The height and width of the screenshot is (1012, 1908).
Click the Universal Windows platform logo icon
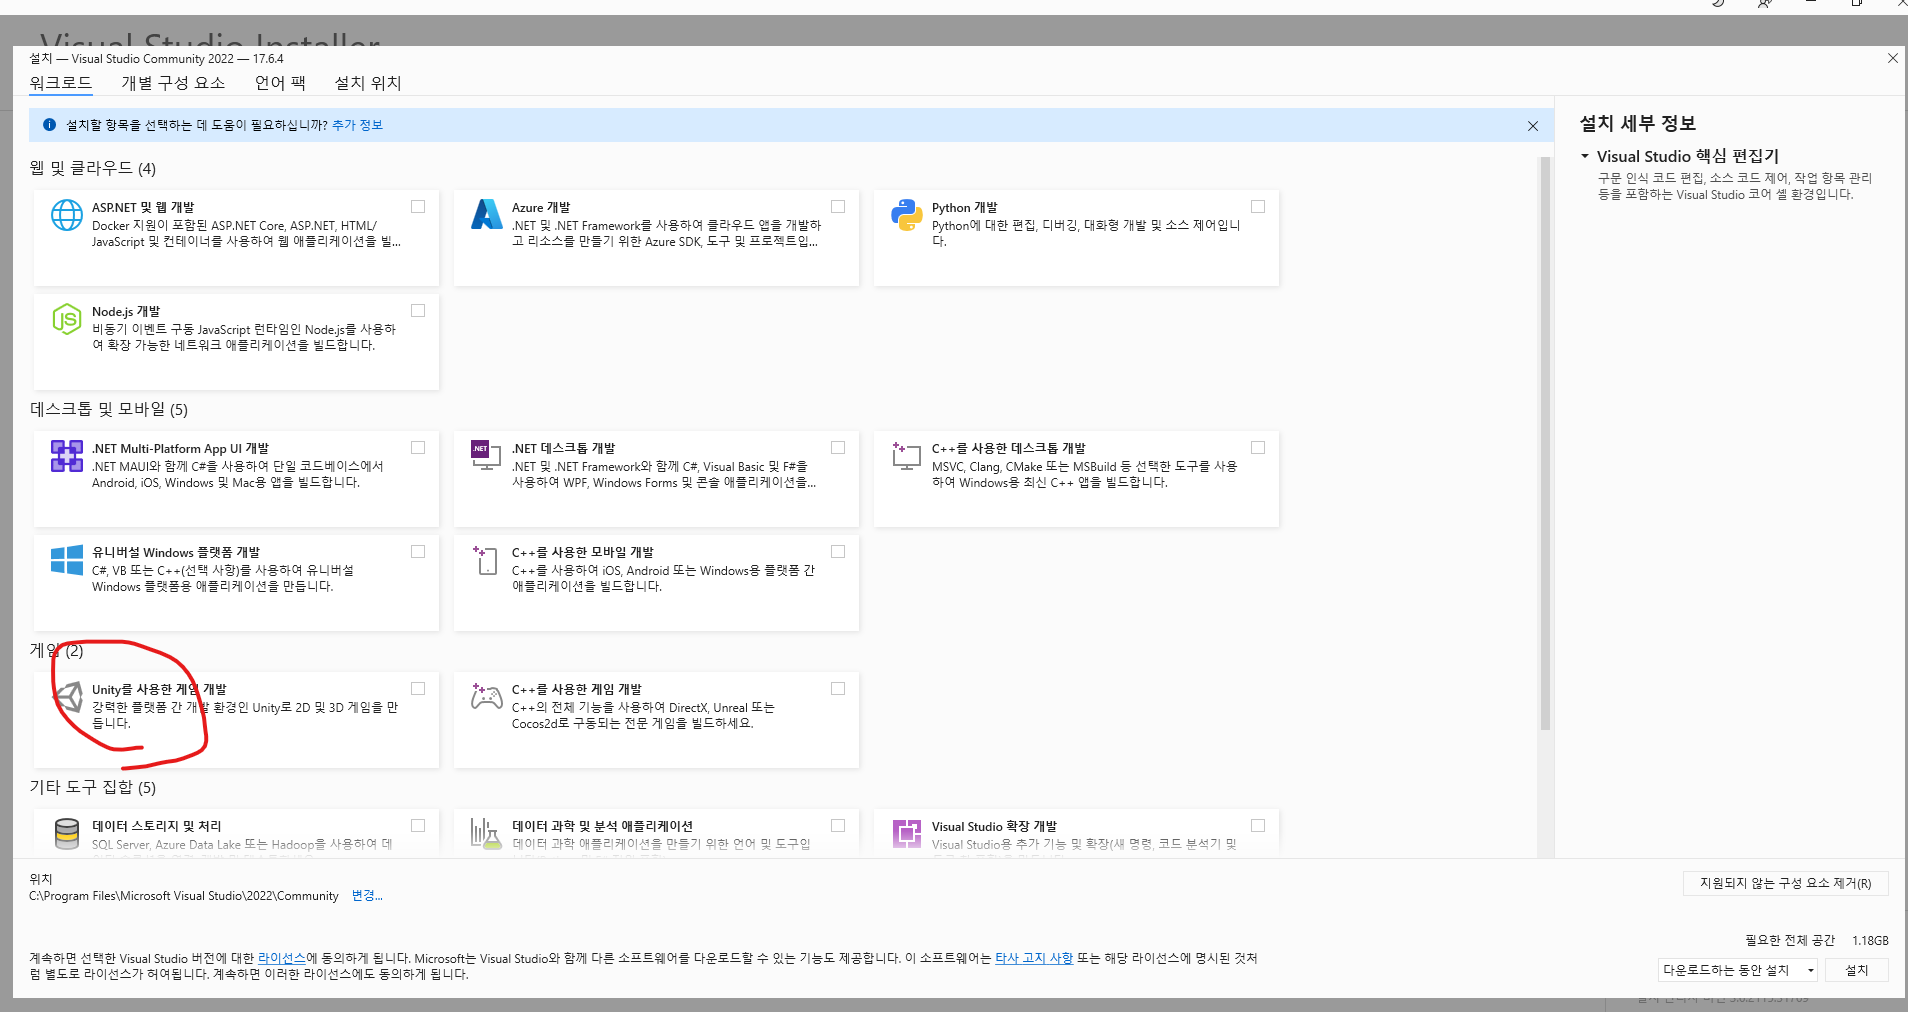point(67,560)
